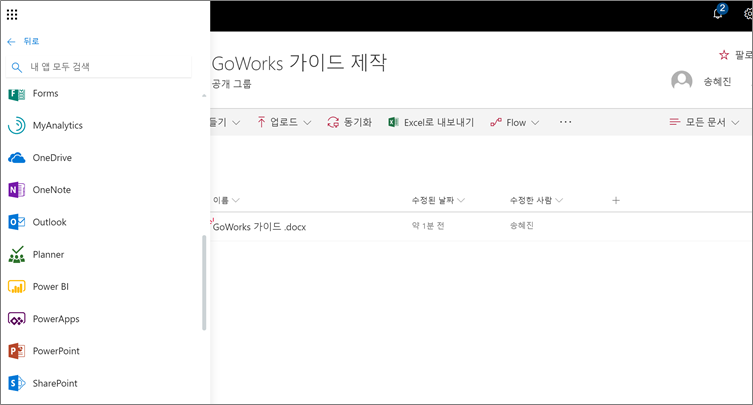Open SharePoint from app list
The height and width of the screenshot is (405, 753).
54,383
